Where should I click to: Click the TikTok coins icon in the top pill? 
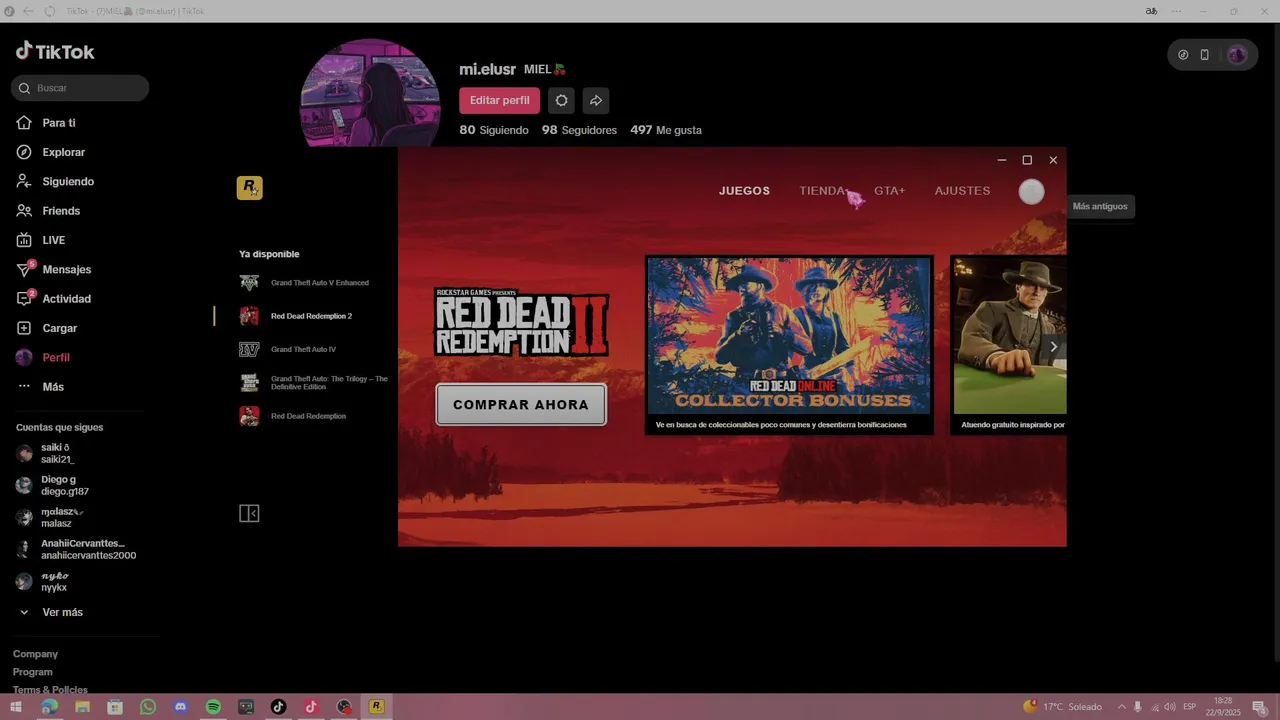pos(1183,55)
